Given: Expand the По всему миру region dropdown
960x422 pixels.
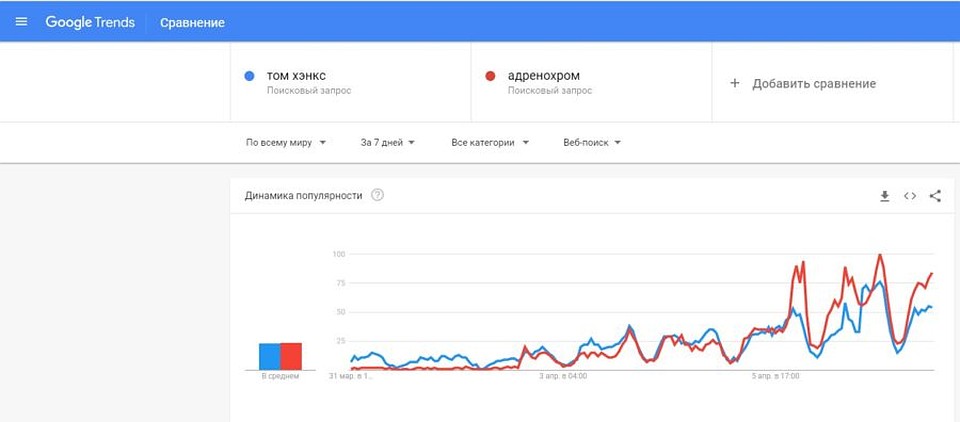Looking at the screenshot, I should [x=285, y=143].
